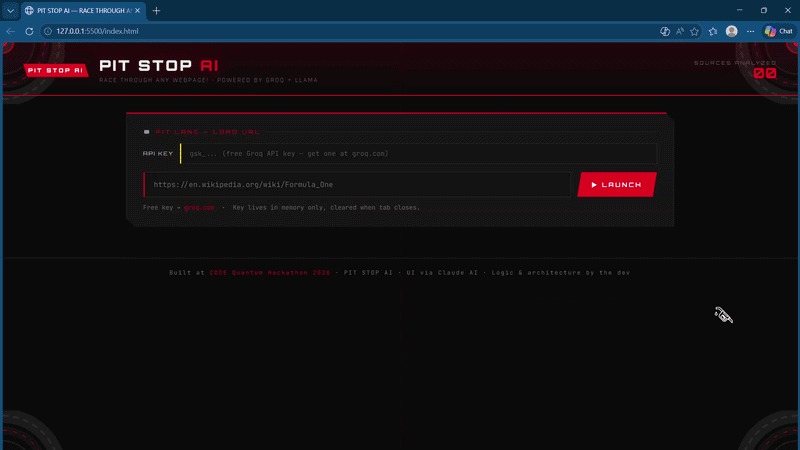Close the PIT STOP AI tab

(x=137, y=10)
